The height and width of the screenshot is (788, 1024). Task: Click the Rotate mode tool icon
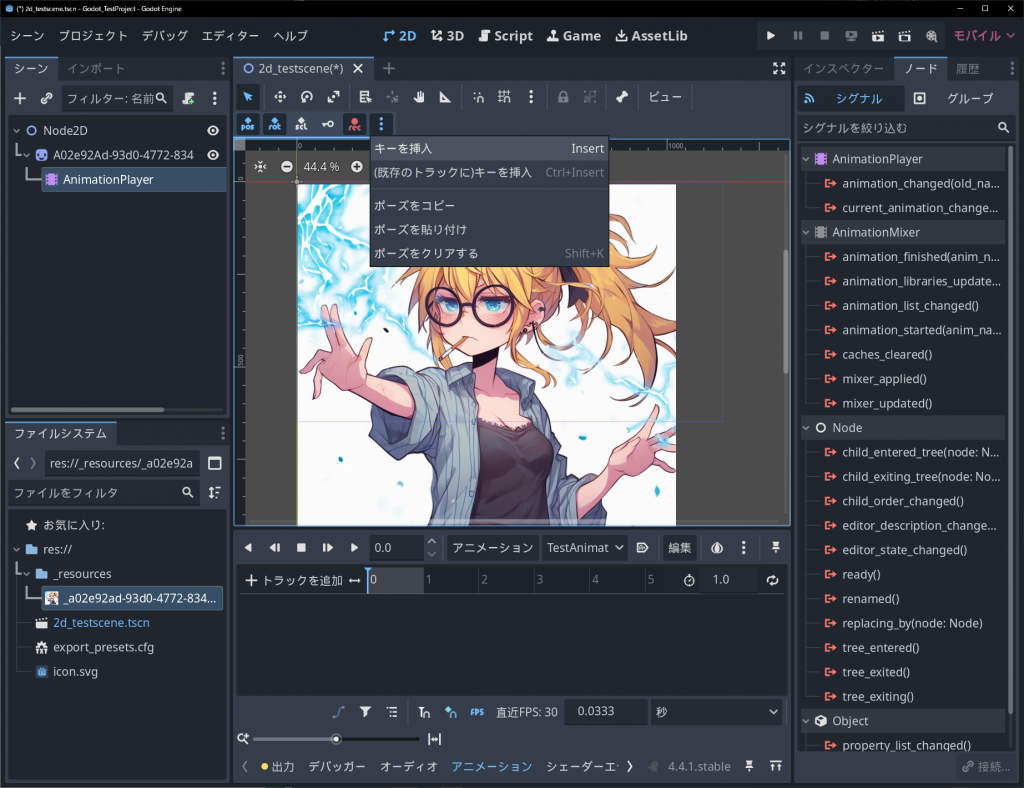307,97
